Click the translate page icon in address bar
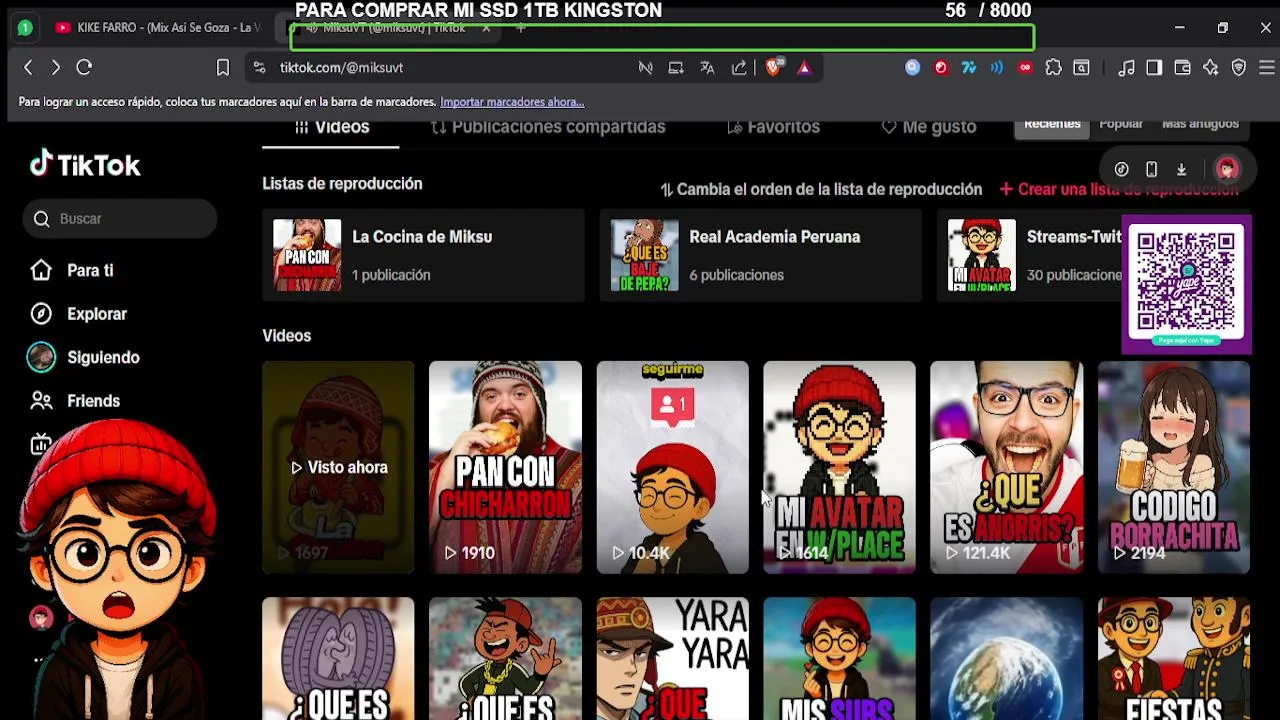Image resolution: width=1280 pixels, height=720 pixels. (707, 67)
